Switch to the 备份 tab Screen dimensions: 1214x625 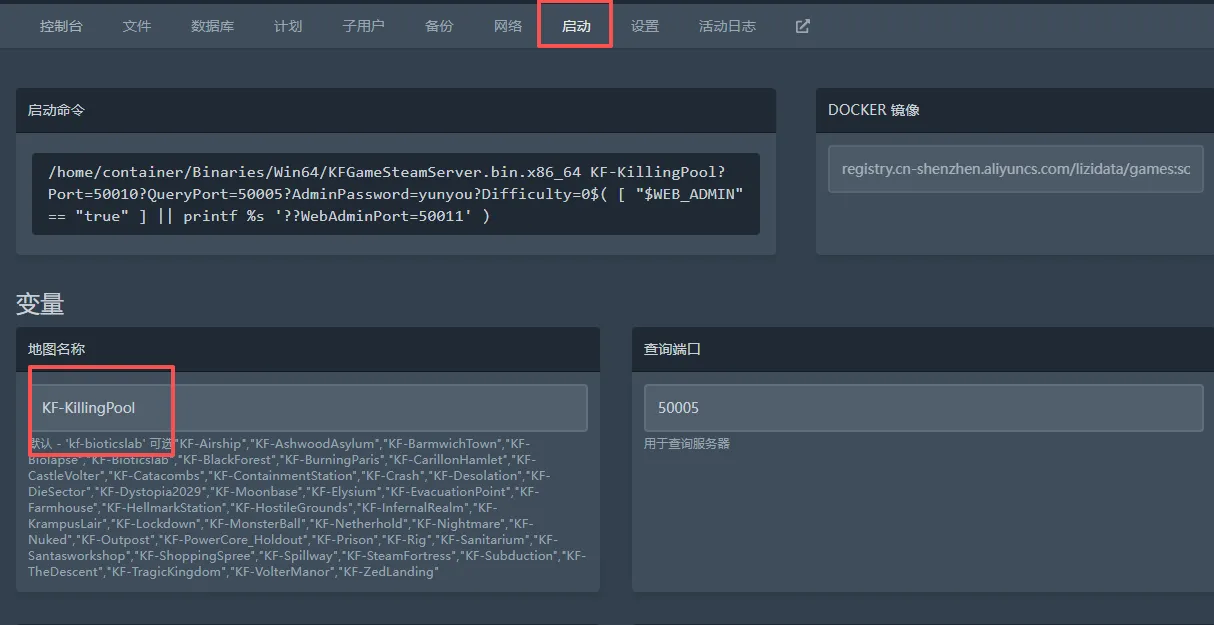pos(439,26)
